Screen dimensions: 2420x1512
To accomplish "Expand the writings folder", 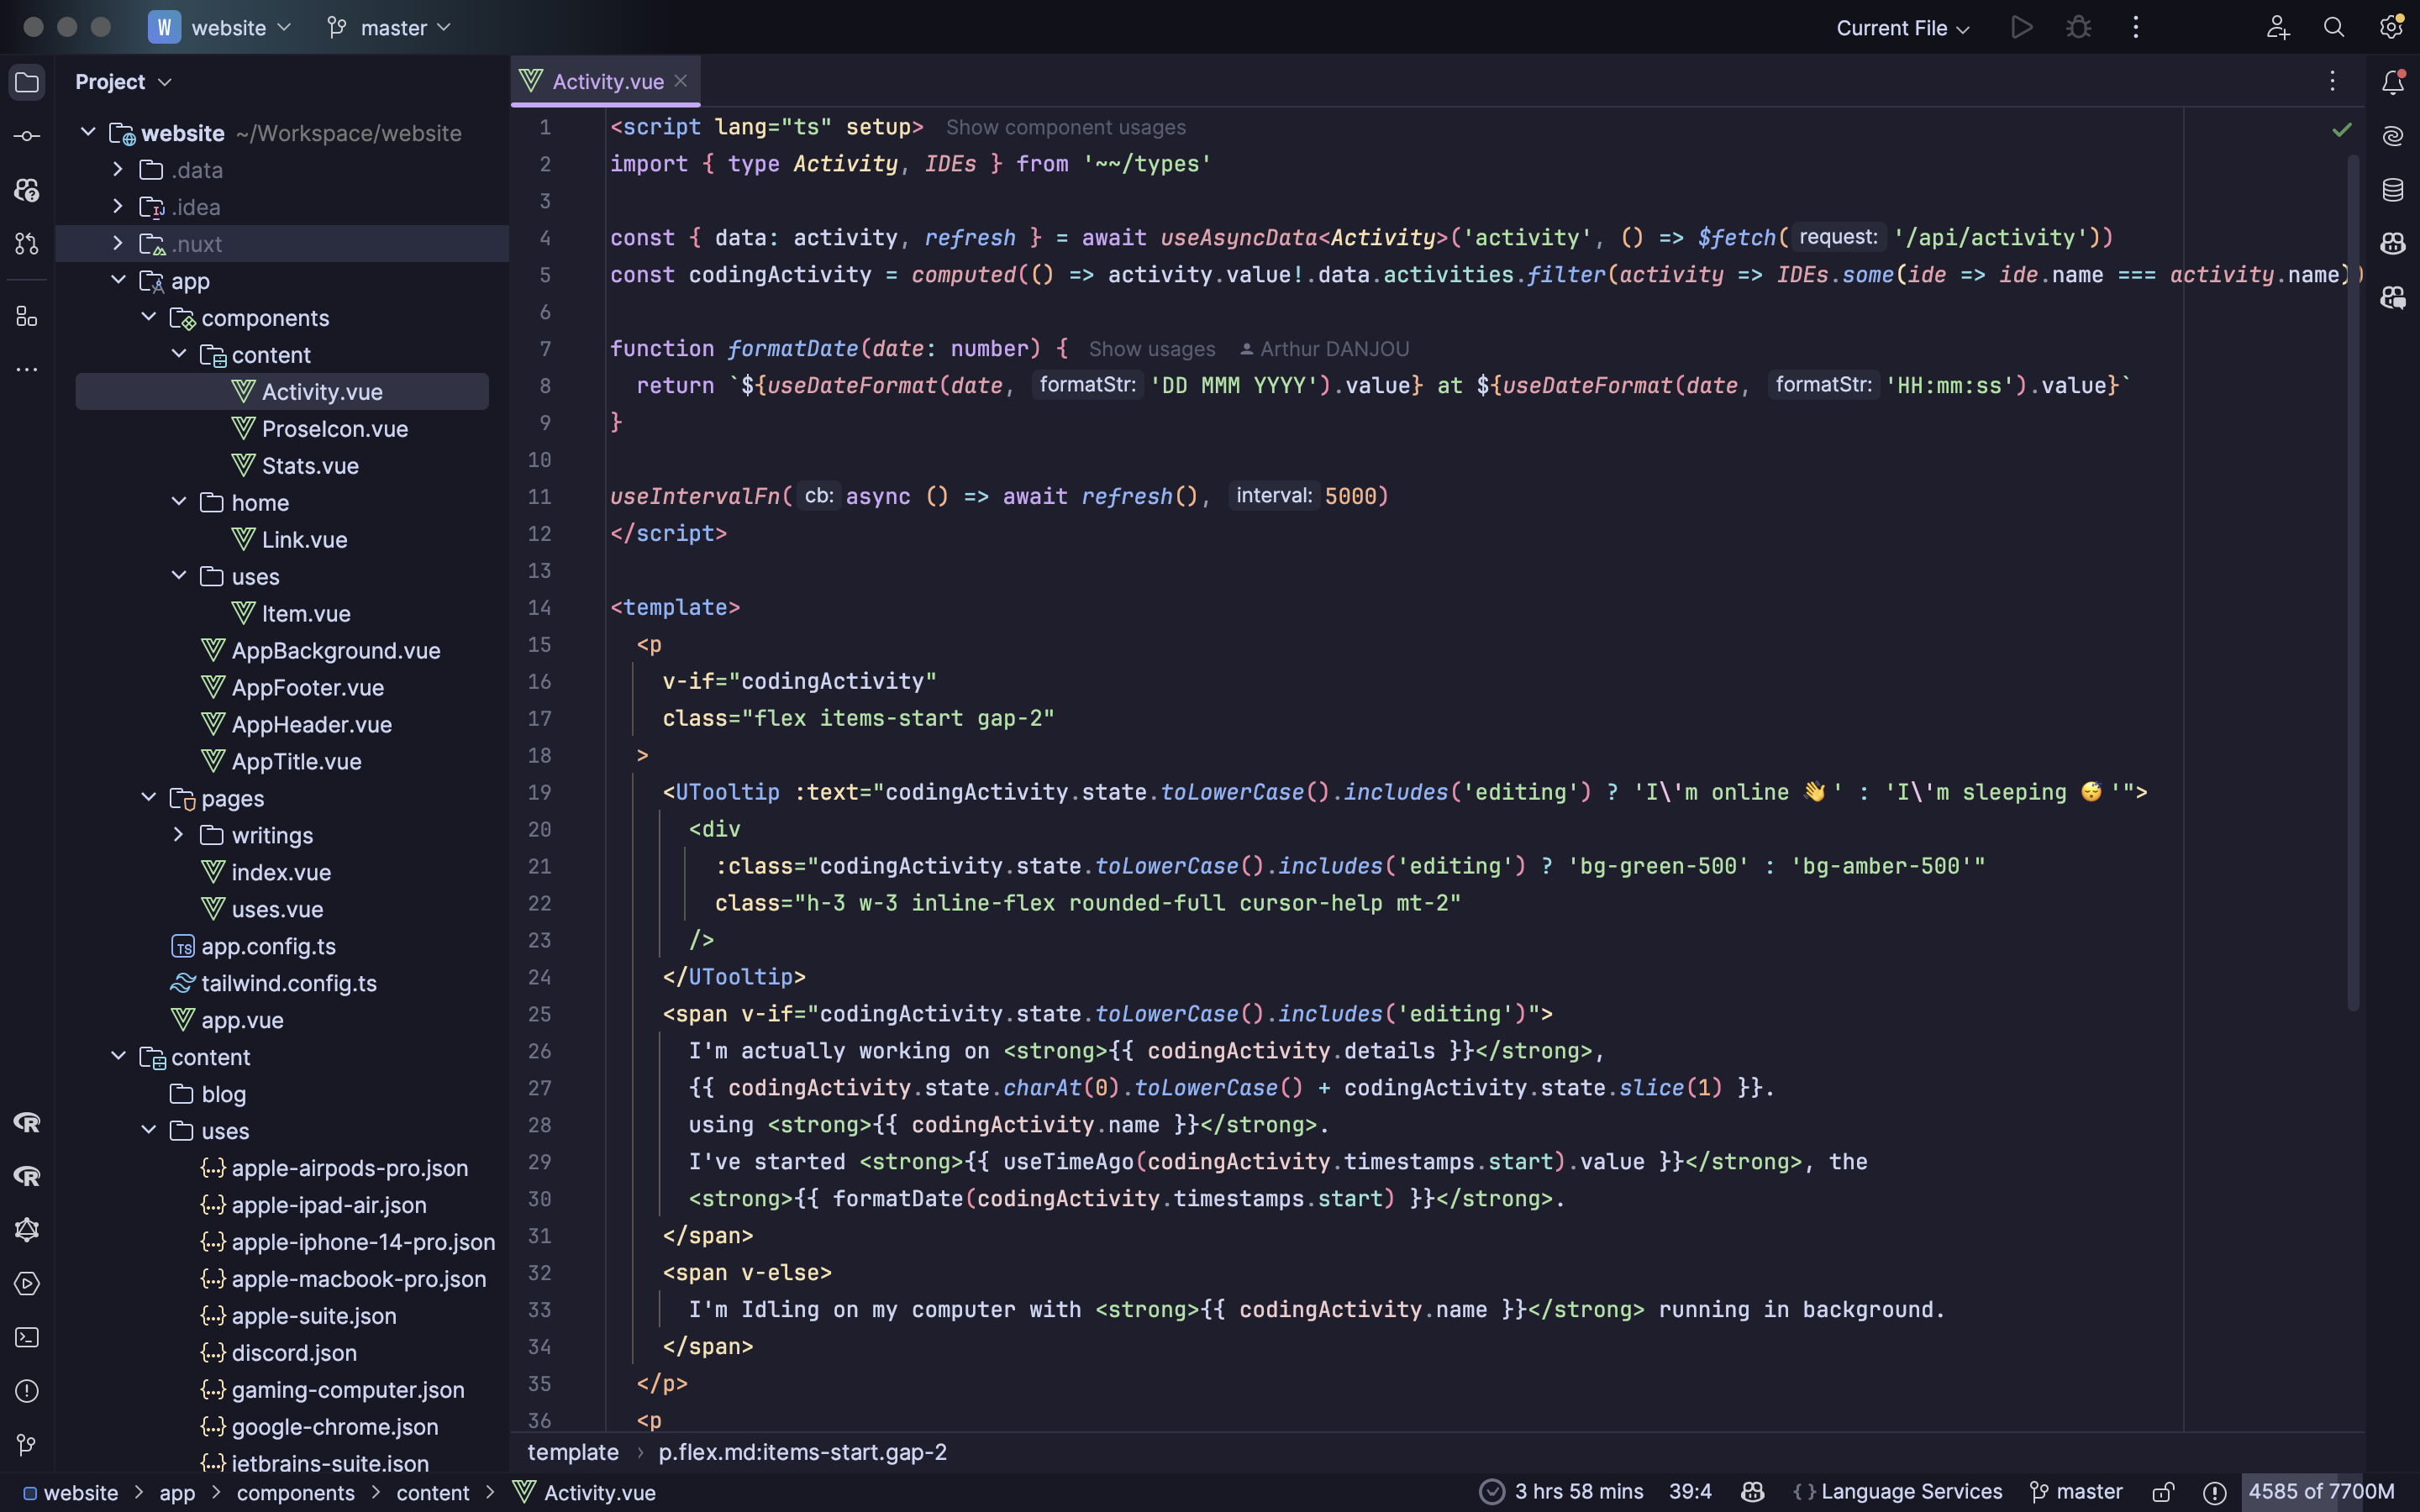I will [x=179, y=835].
